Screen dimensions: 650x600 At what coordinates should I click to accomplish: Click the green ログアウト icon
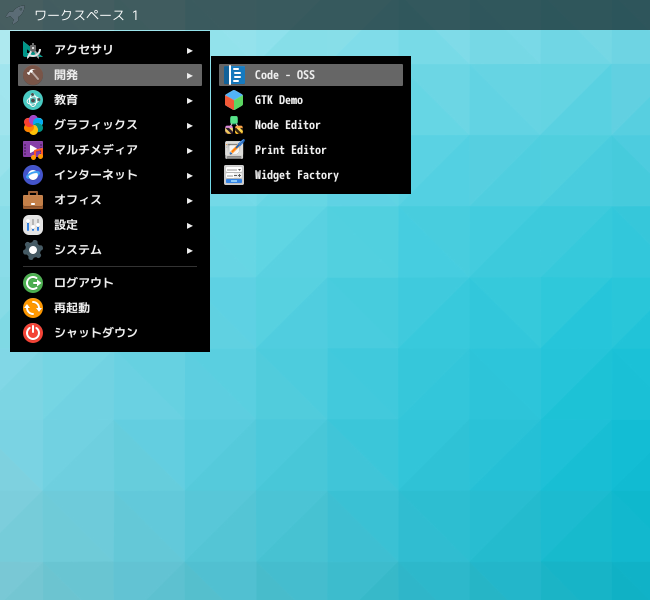[33, 283]
